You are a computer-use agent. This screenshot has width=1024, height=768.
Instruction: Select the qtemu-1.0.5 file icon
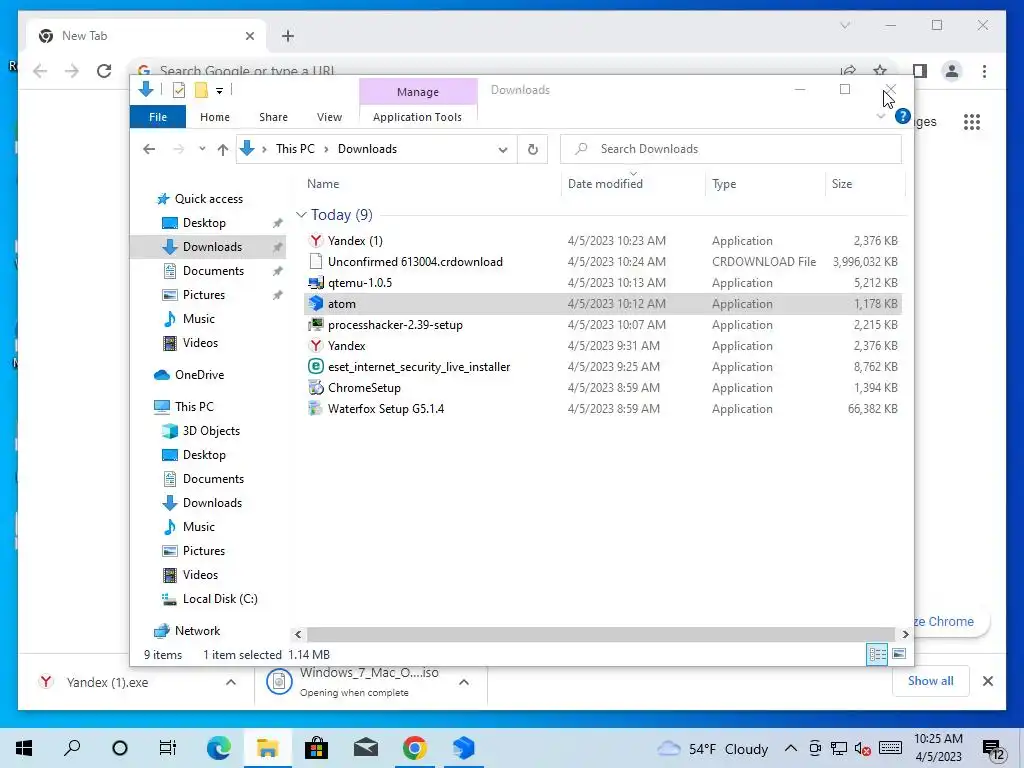coord(316,283)
